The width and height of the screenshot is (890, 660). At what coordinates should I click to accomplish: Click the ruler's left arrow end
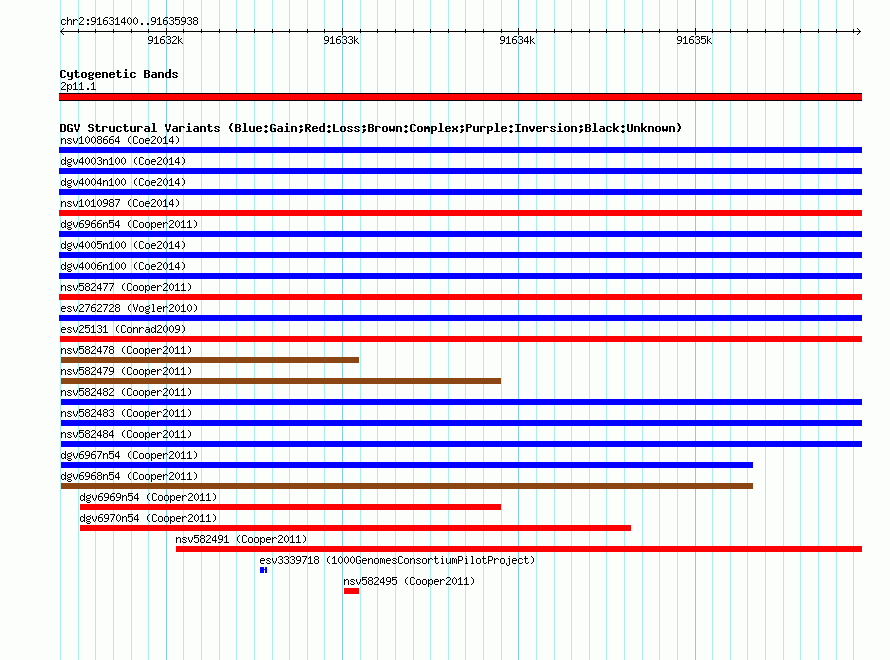coord(62,32)
